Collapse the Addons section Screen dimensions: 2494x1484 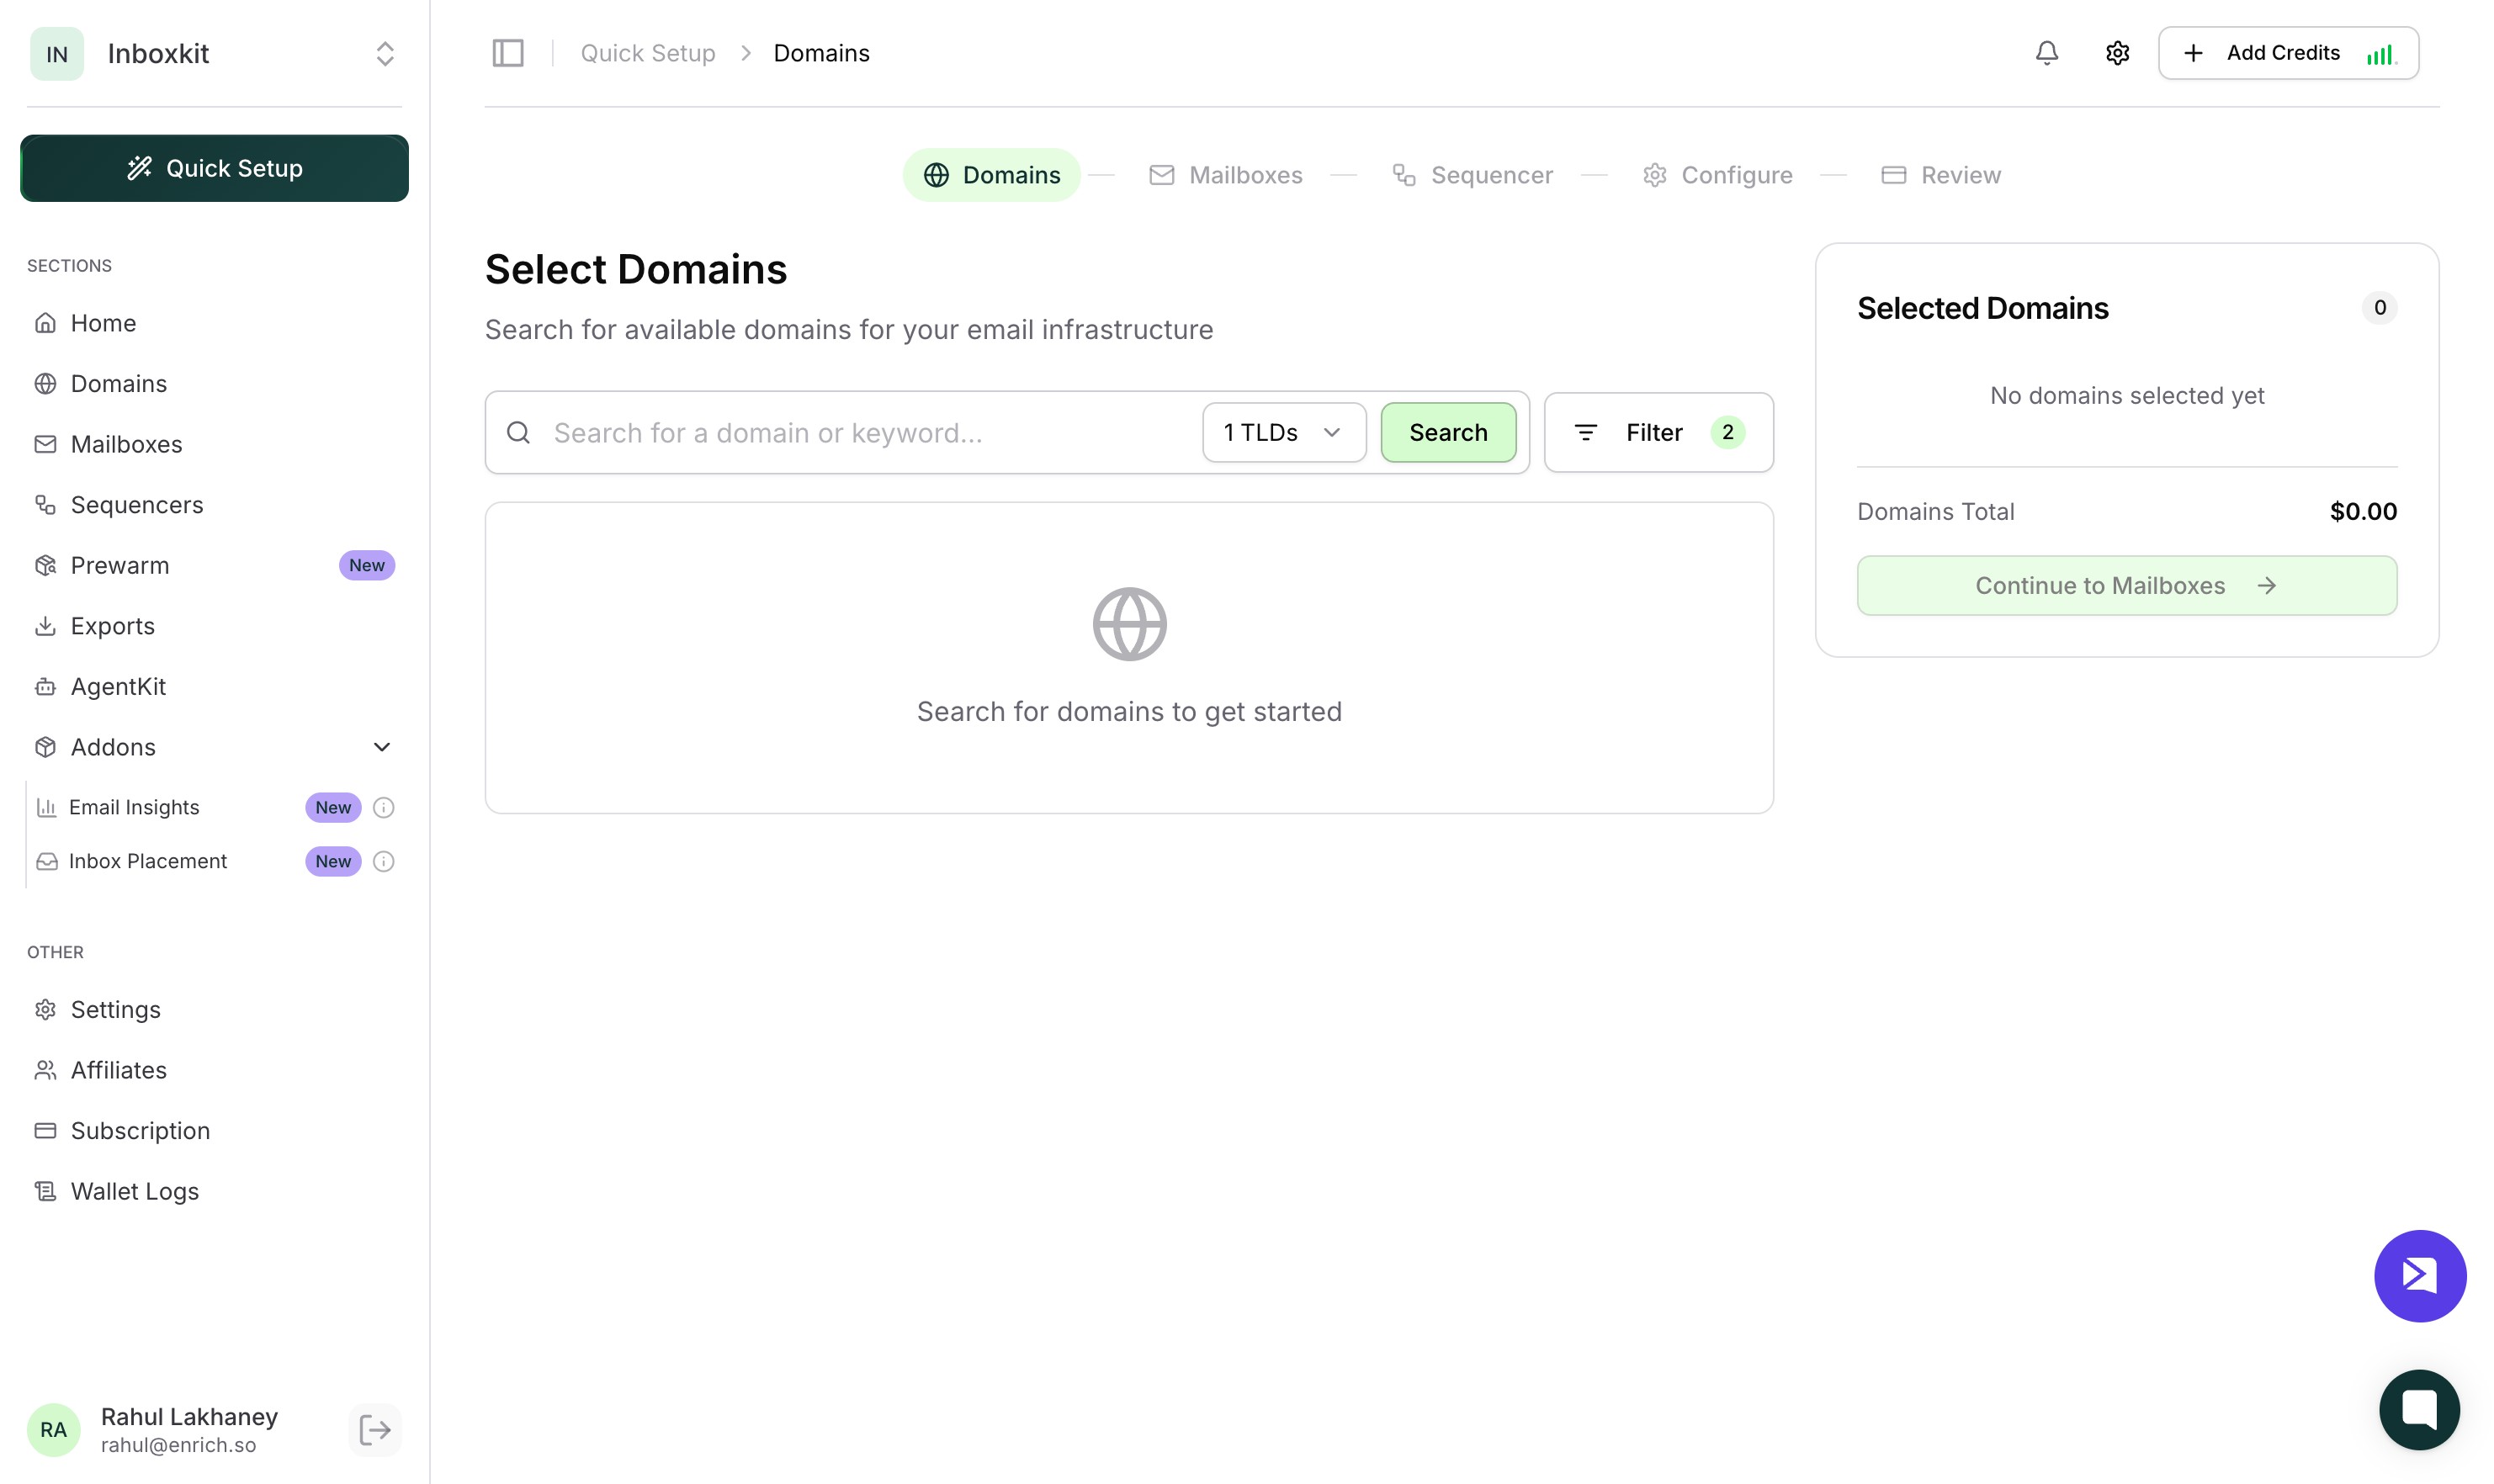pyautogui.click(x=381, y=747)
